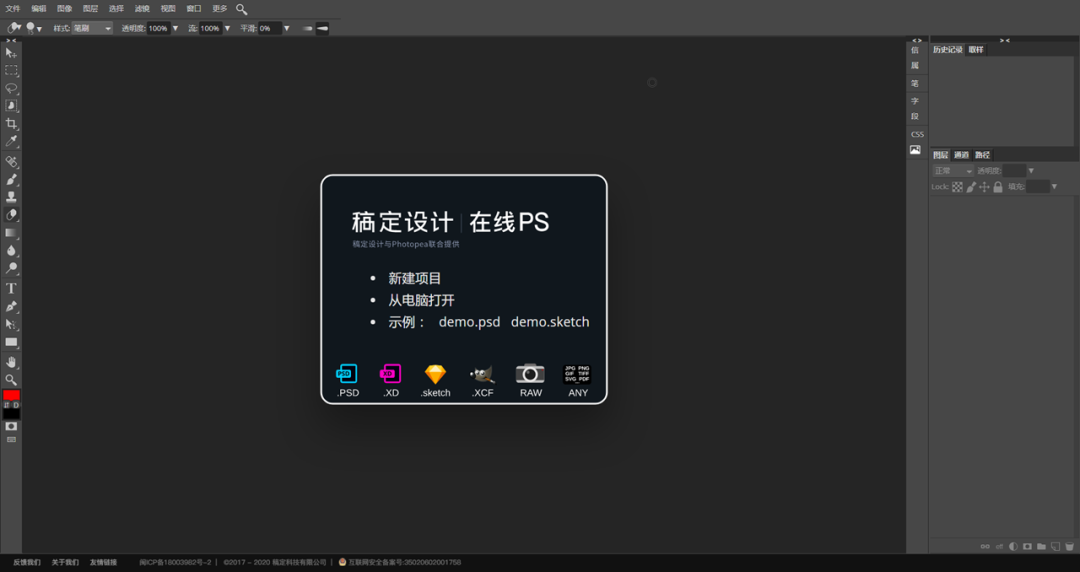Toggle lock all padlock icon
This screenshot has width=1080, height=572.
coord(998,187)
